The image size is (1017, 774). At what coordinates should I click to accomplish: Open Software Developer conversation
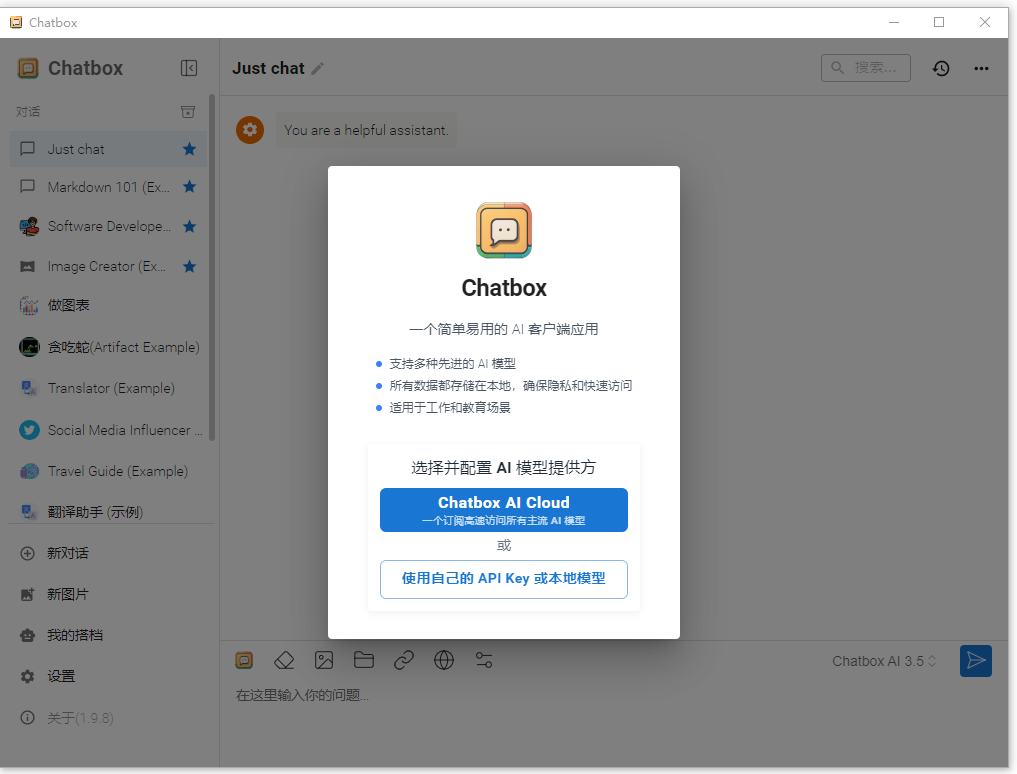pyautogui.click(x=108, y=226)
